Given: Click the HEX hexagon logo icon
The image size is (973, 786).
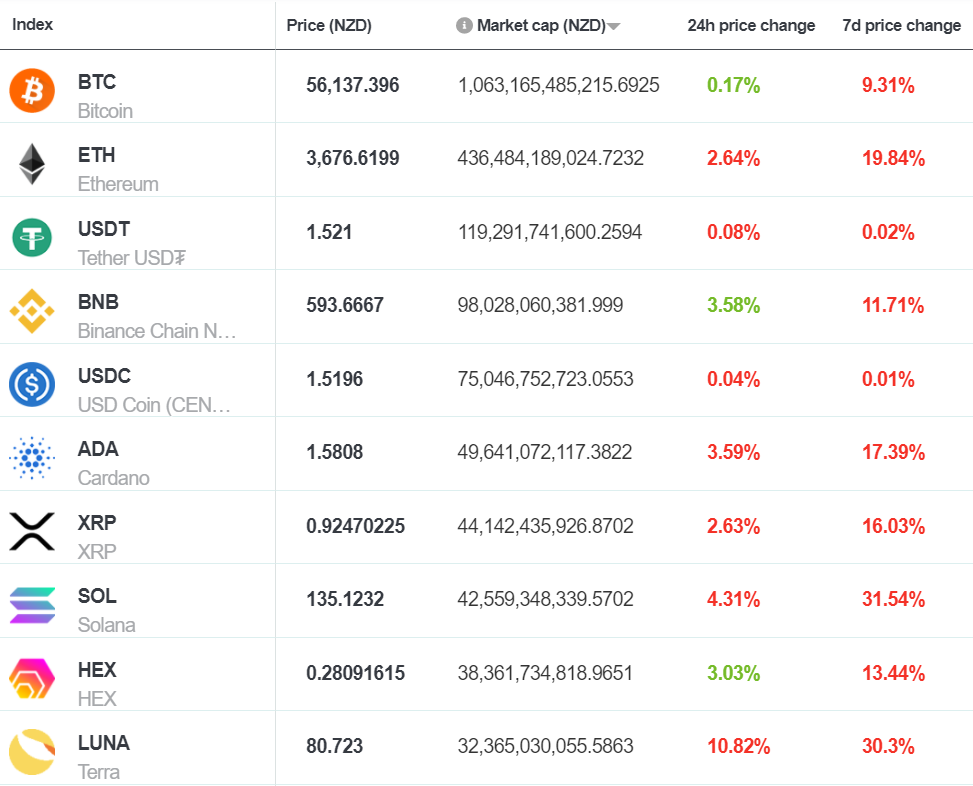Looking at the screenshot, I should pos(32,678).
